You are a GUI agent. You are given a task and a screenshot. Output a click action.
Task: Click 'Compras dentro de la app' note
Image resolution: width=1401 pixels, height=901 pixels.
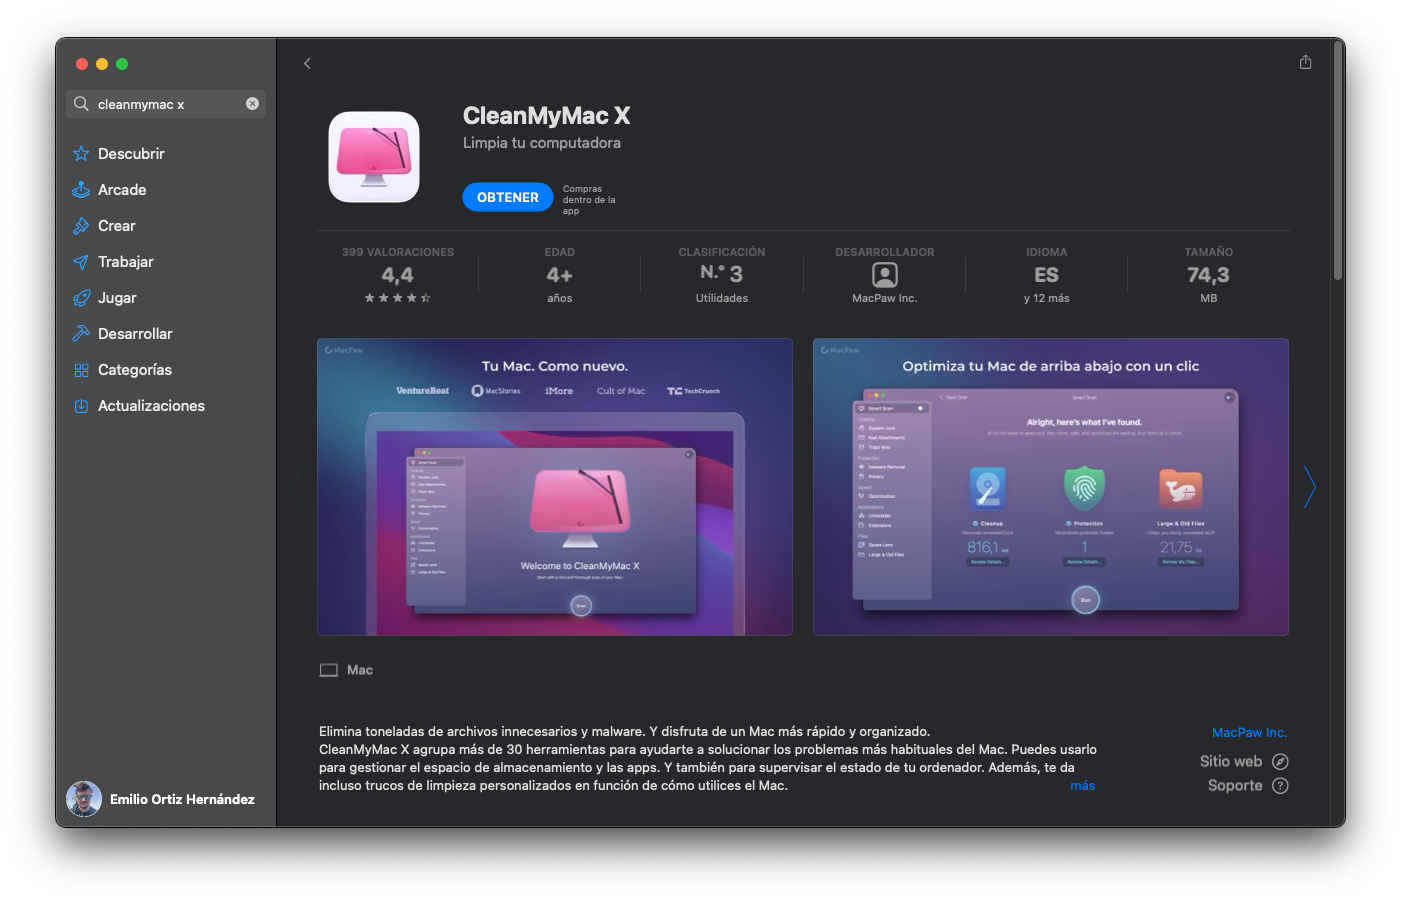589,200
